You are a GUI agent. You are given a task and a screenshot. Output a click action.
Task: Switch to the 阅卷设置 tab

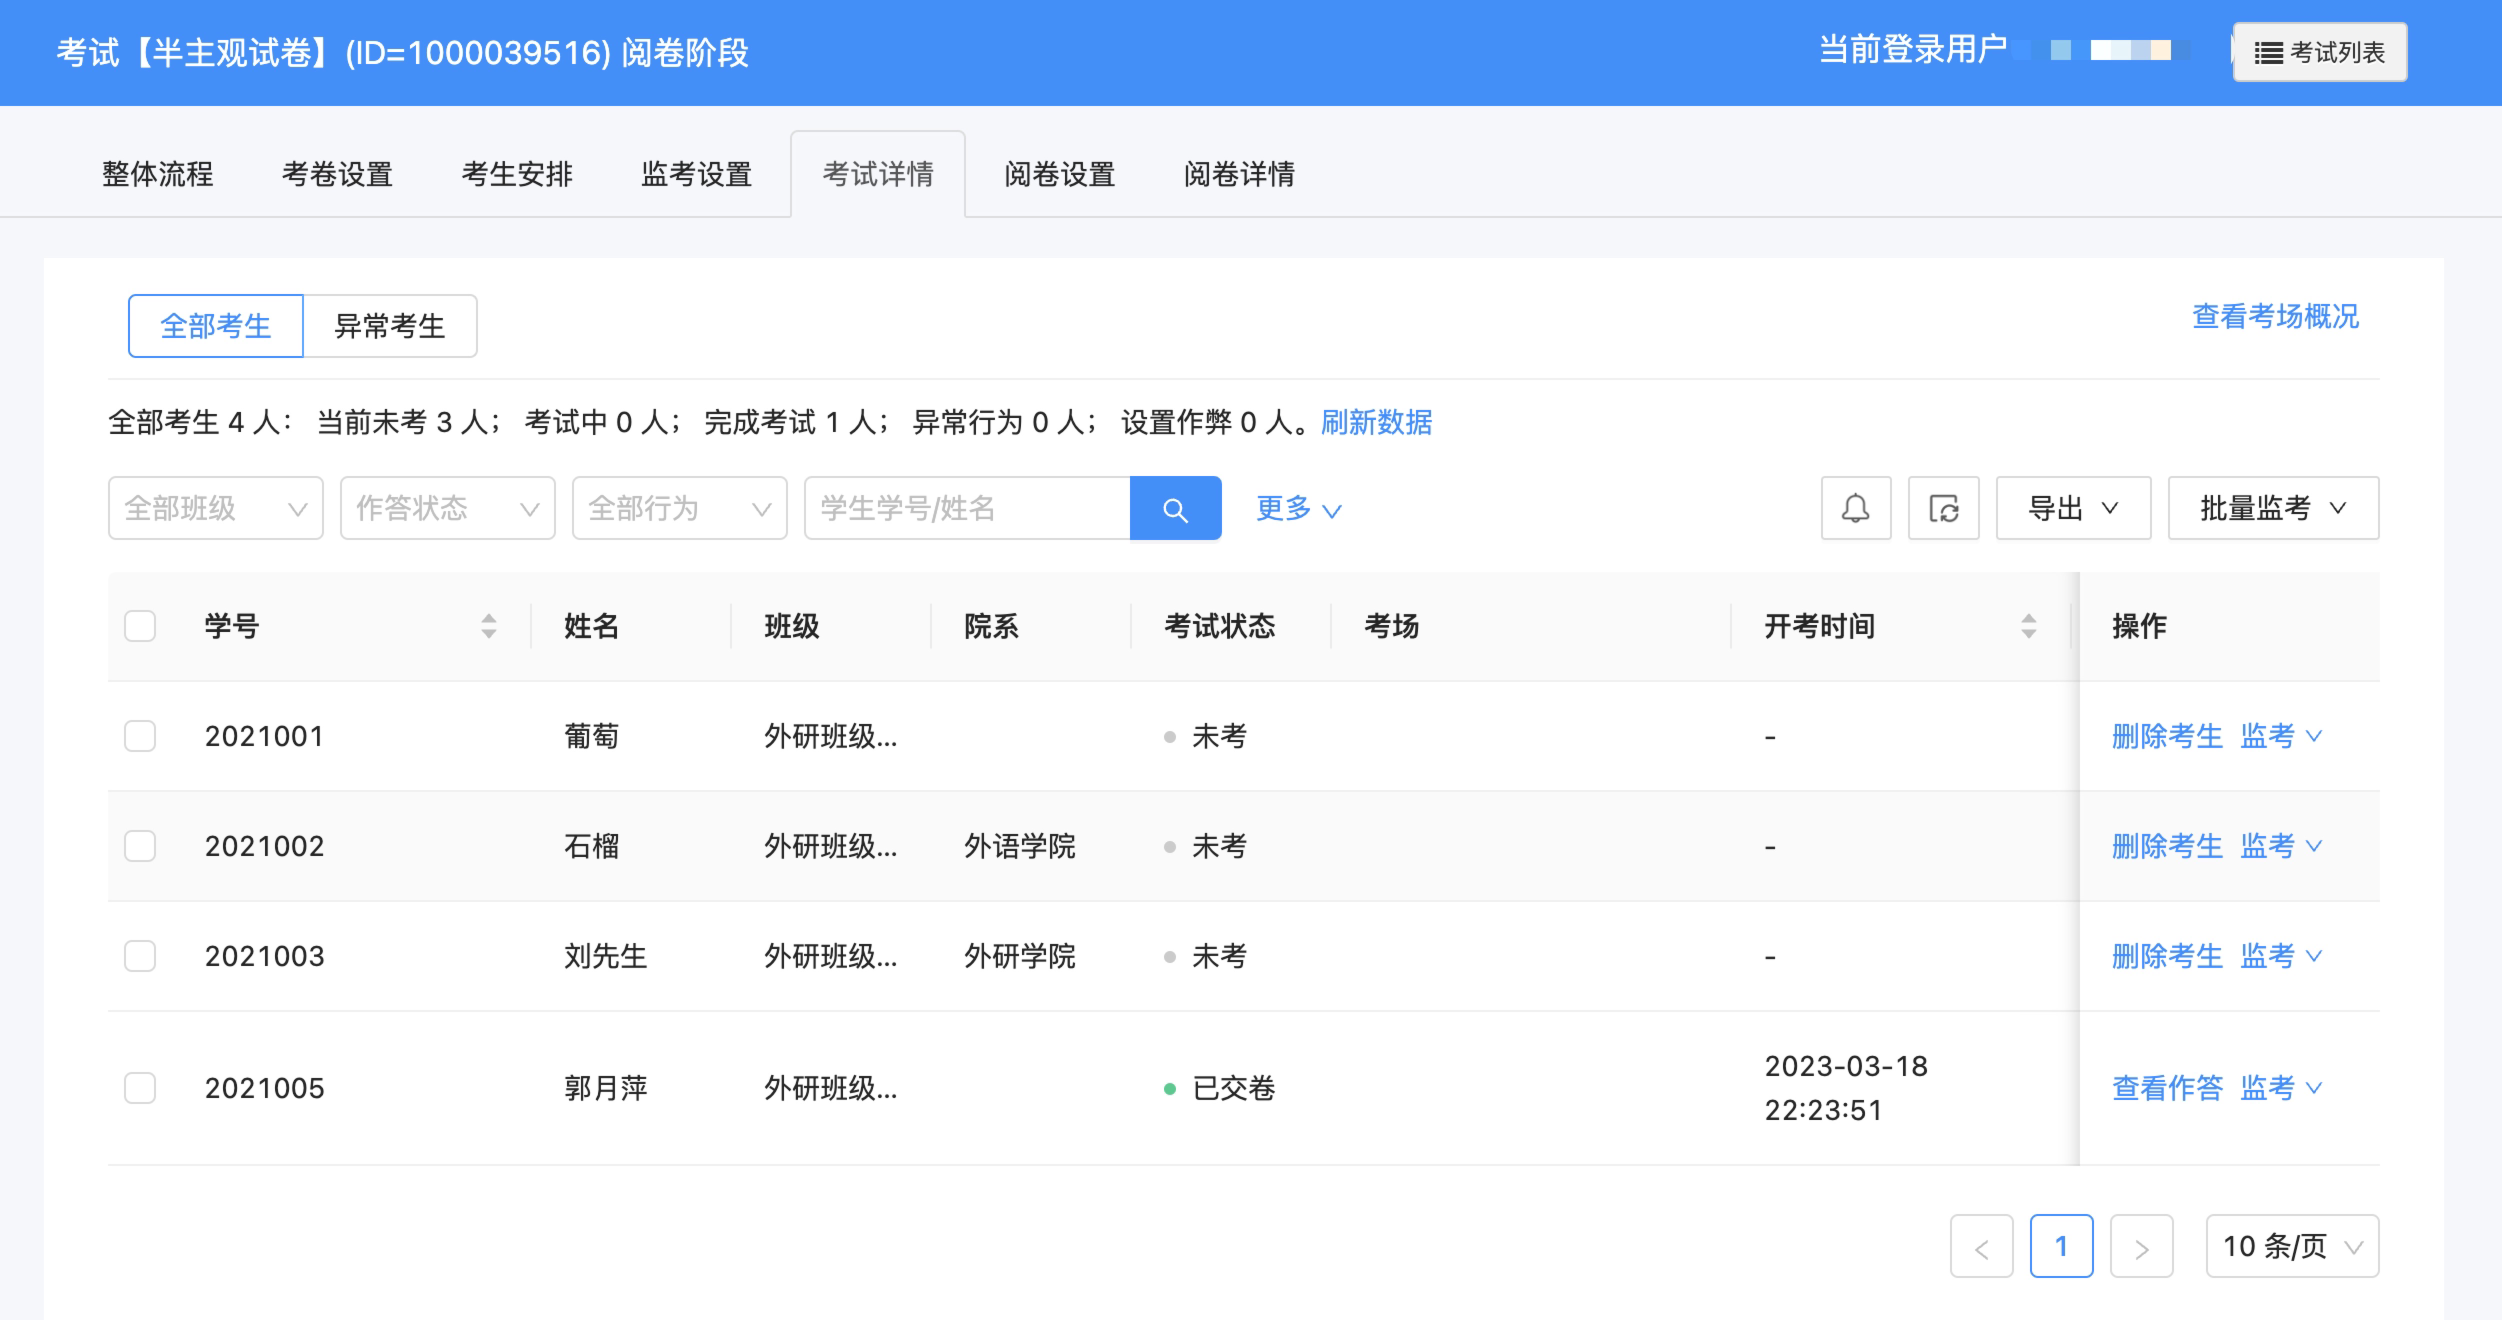(x=1060, y=174)
